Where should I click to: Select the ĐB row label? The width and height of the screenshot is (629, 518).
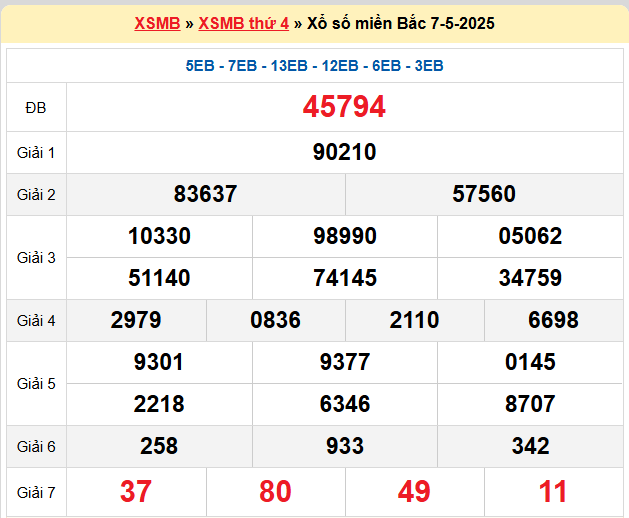pyautogui.click(x=36, y=108)
